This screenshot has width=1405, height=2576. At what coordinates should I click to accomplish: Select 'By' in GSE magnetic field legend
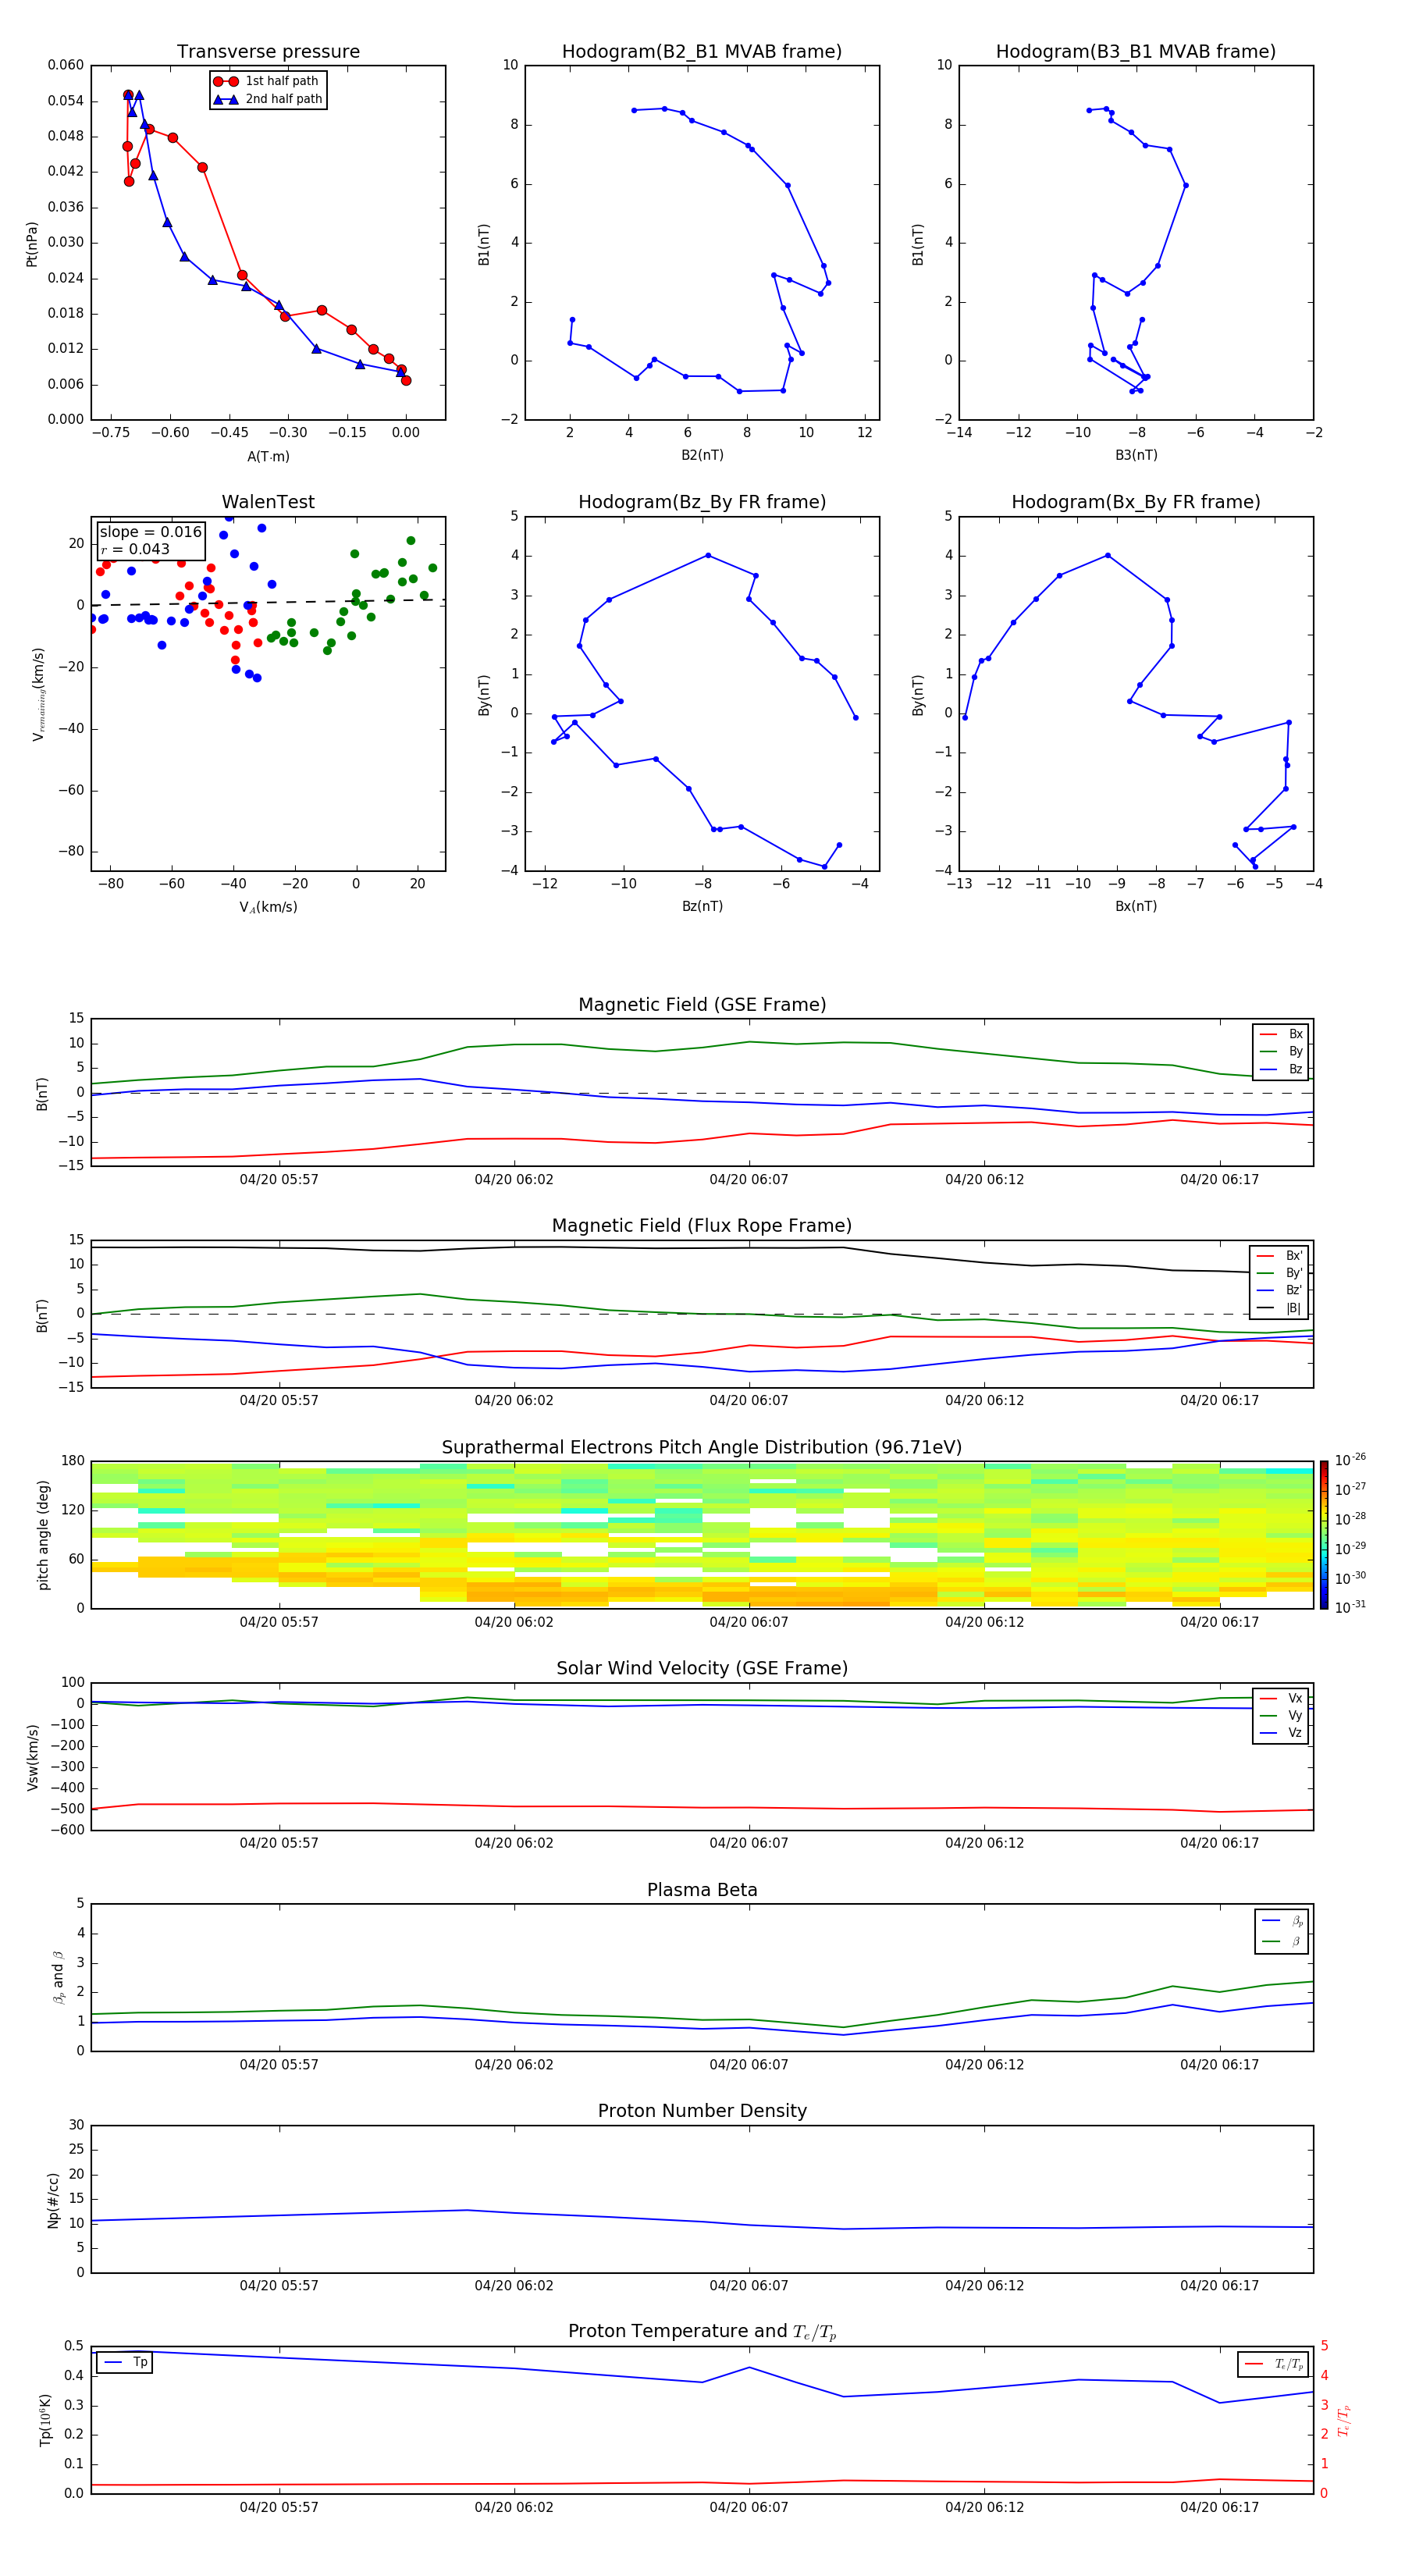click(x=1281, y=1051)
